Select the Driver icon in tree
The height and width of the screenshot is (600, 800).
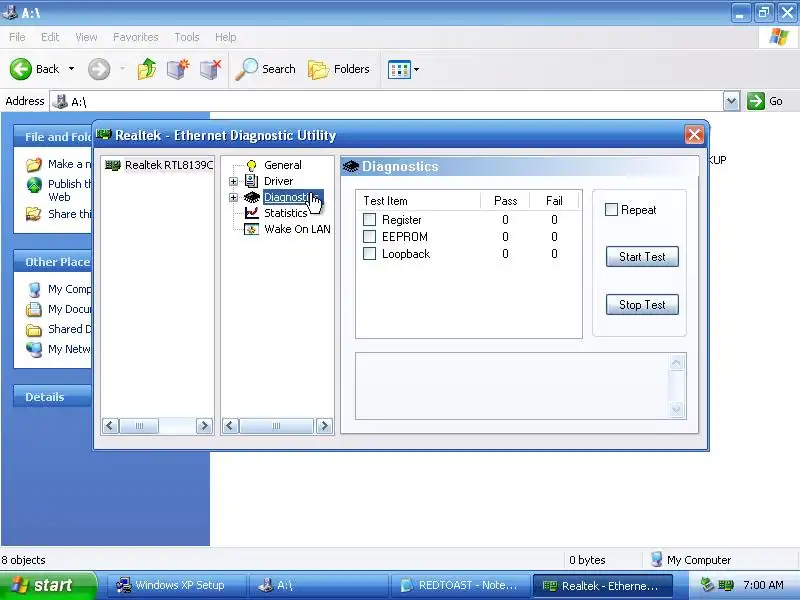(251, 181)
